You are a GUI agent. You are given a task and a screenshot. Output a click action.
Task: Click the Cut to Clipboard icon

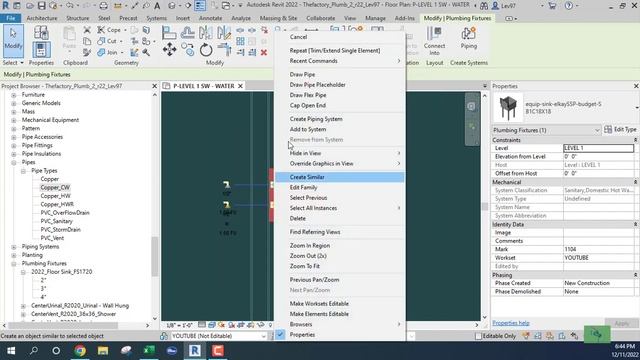pyautogui.click(x=87, y=30)
